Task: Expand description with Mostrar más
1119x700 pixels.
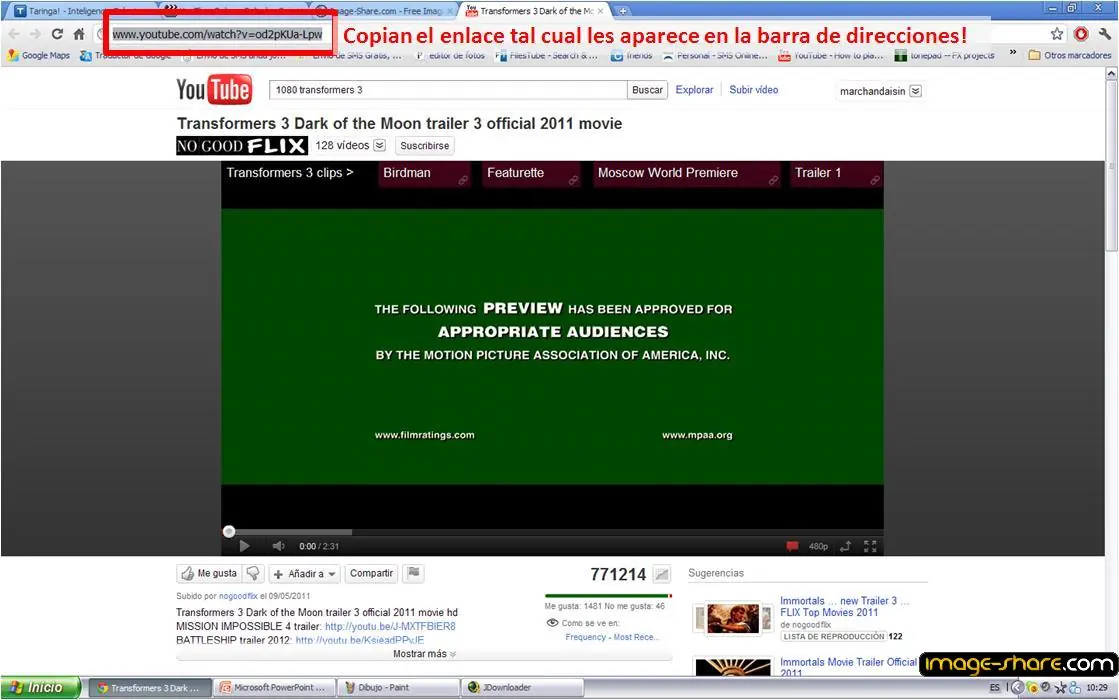Action: click(425, 654)
